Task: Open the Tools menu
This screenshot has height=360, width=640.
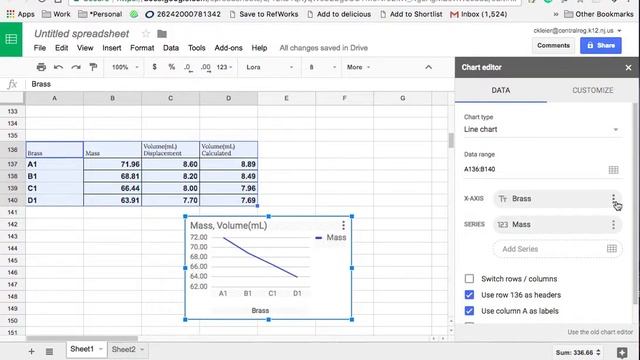Action: pyautogui.click(x=196, y=48)
